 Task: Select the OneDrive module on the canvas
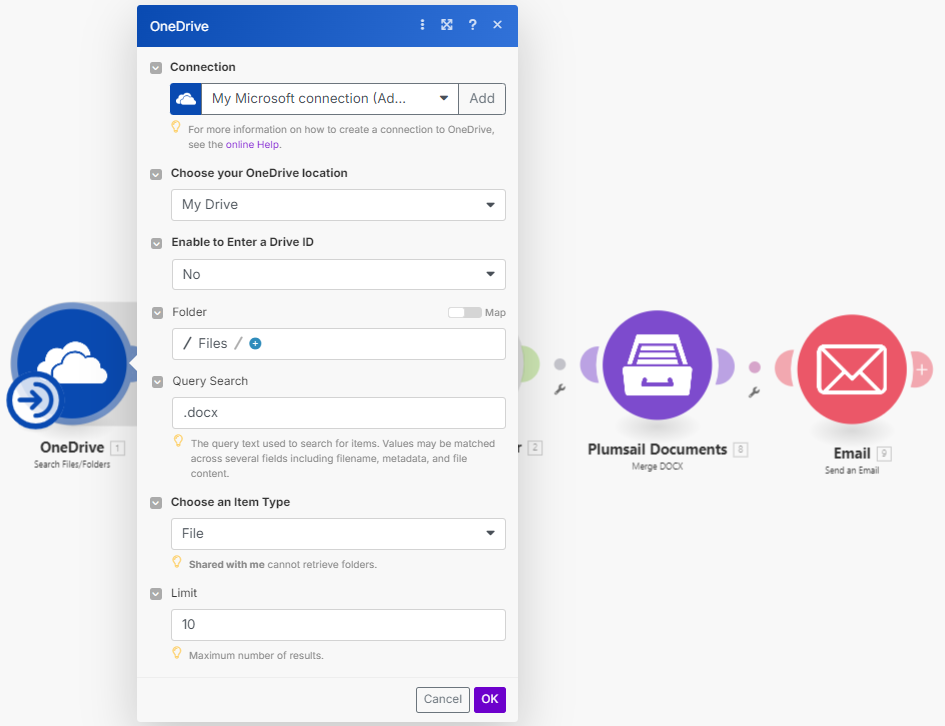(x=72, y=363)
